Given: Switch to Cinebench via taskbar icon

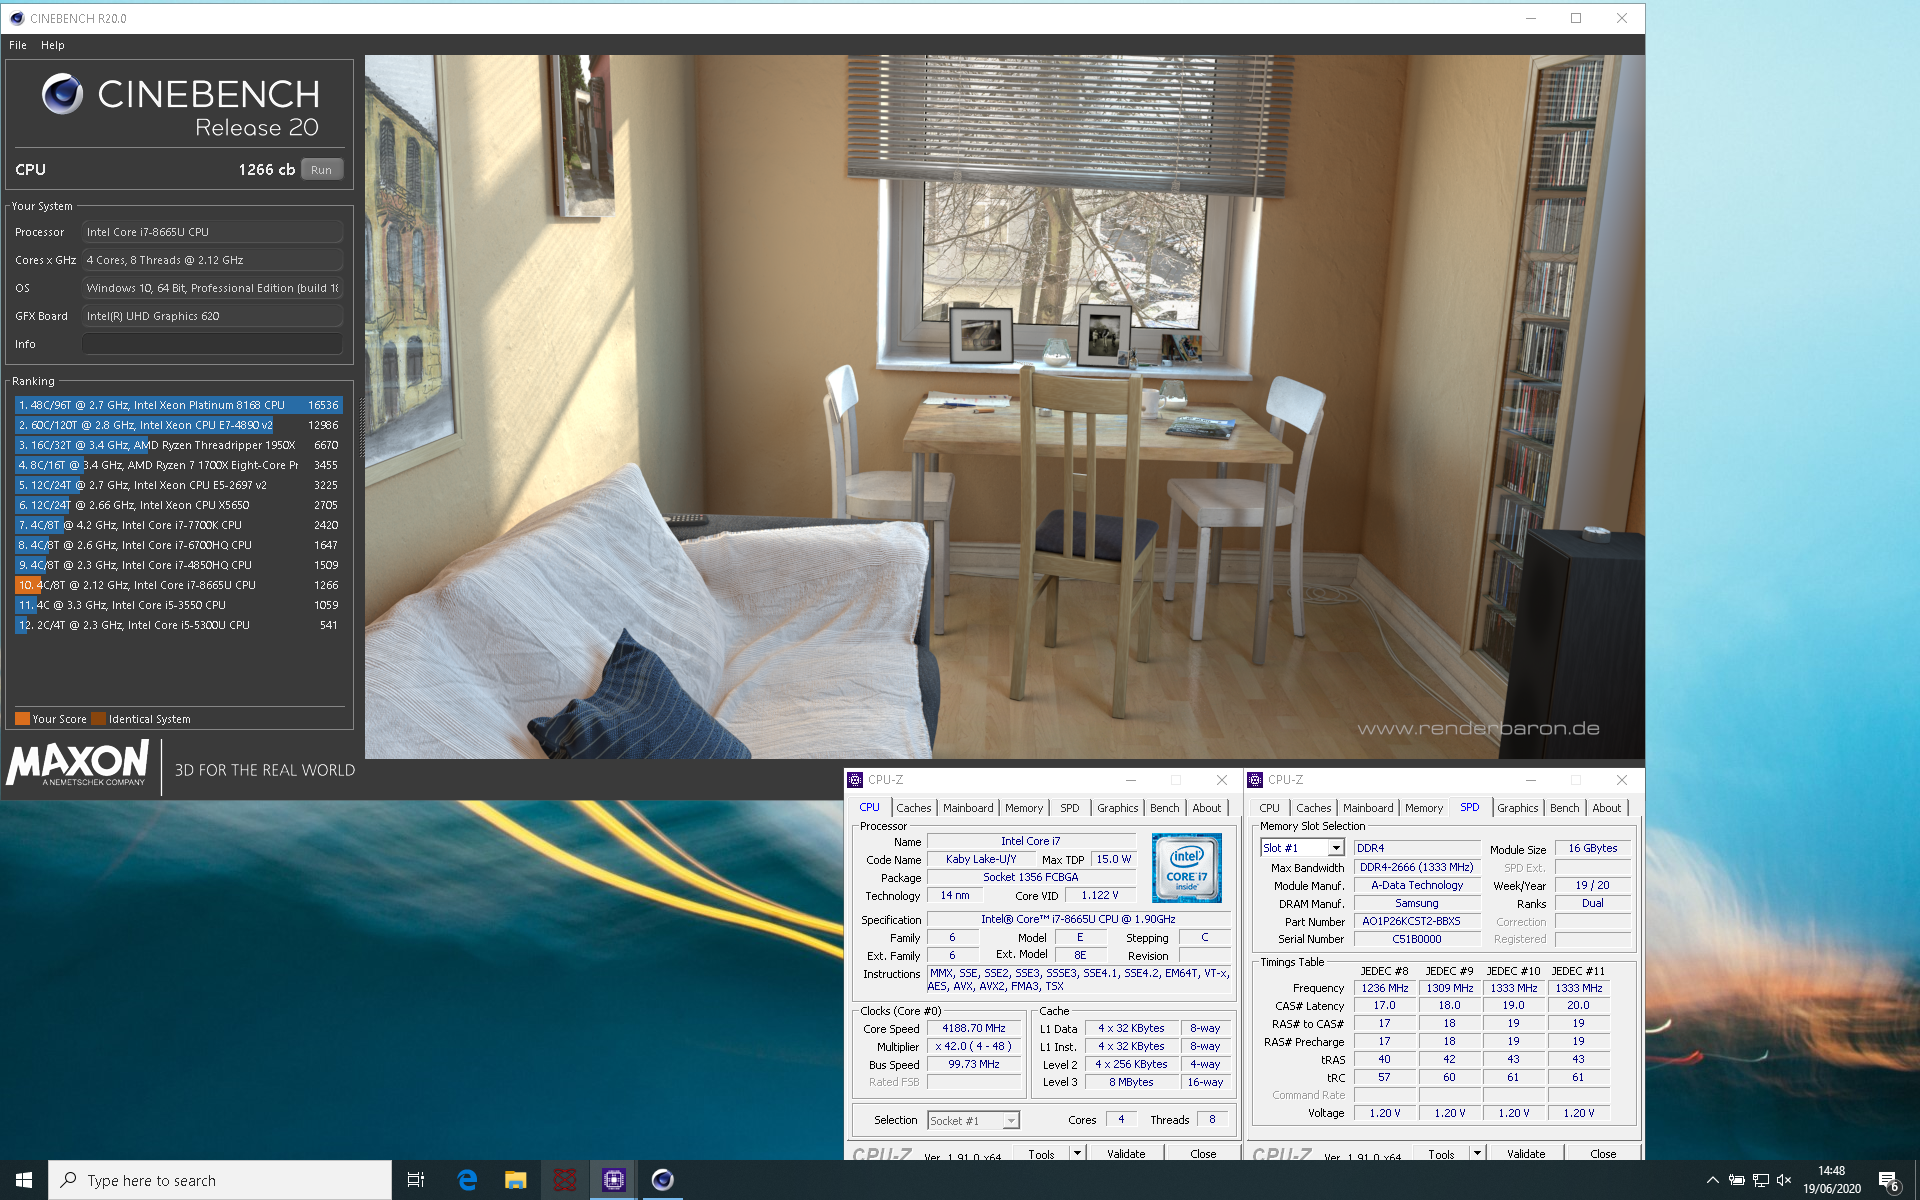Looking at the screenshot, I should (662, 1180).
